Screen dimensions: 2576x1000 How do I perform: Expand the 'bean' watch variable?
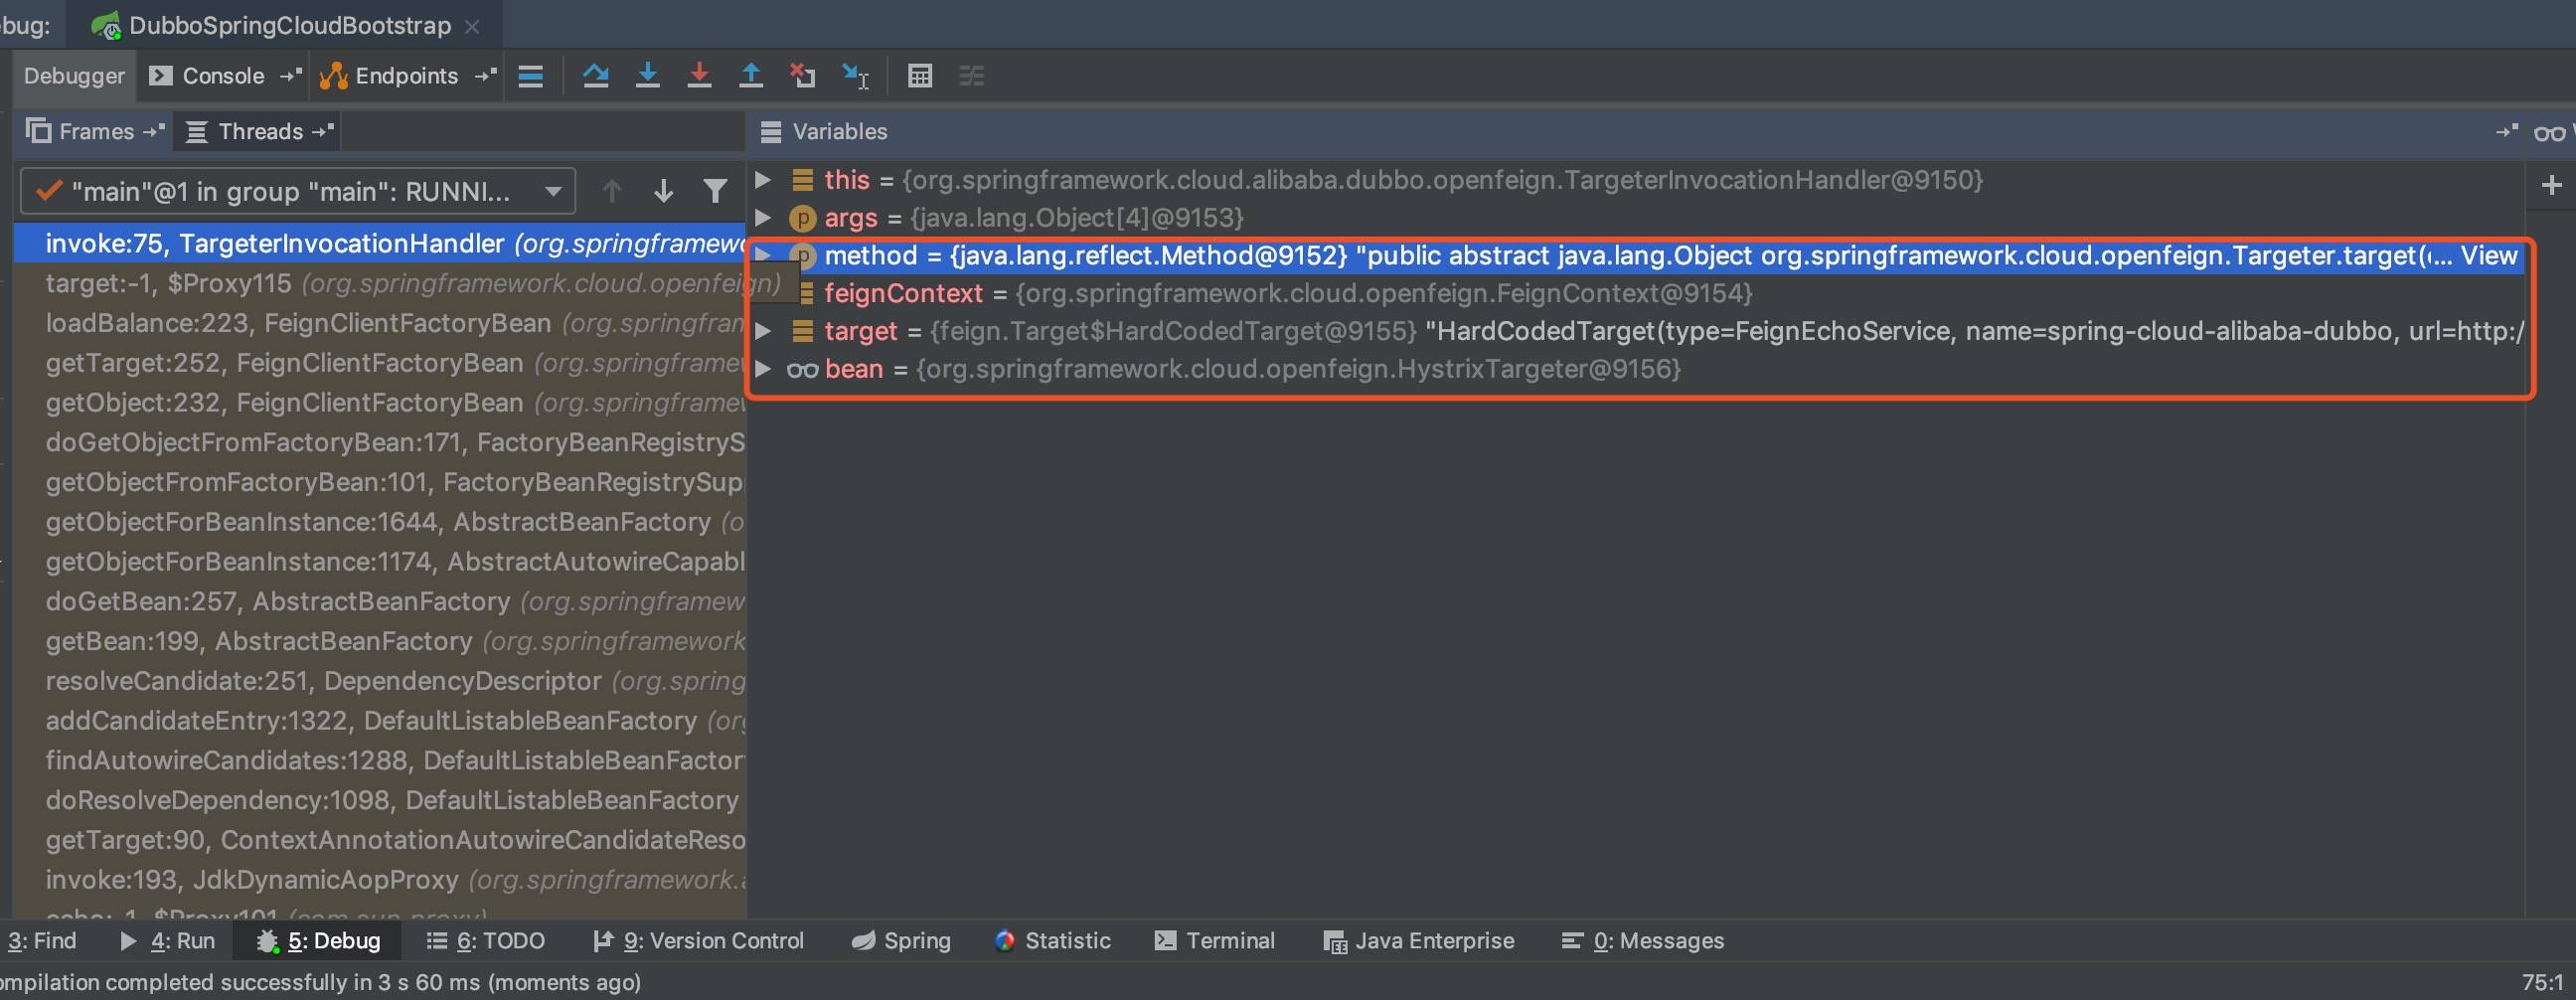(x=763, y=369)
